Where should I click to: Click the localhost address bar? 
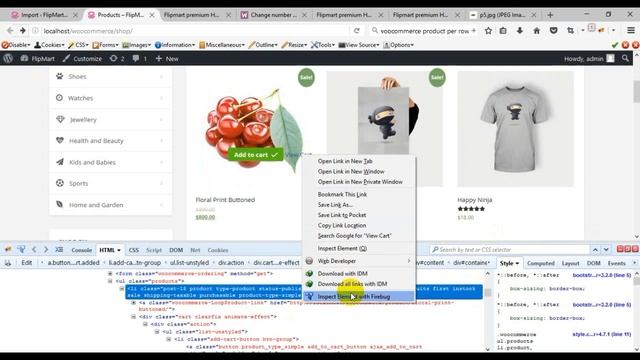192,31
